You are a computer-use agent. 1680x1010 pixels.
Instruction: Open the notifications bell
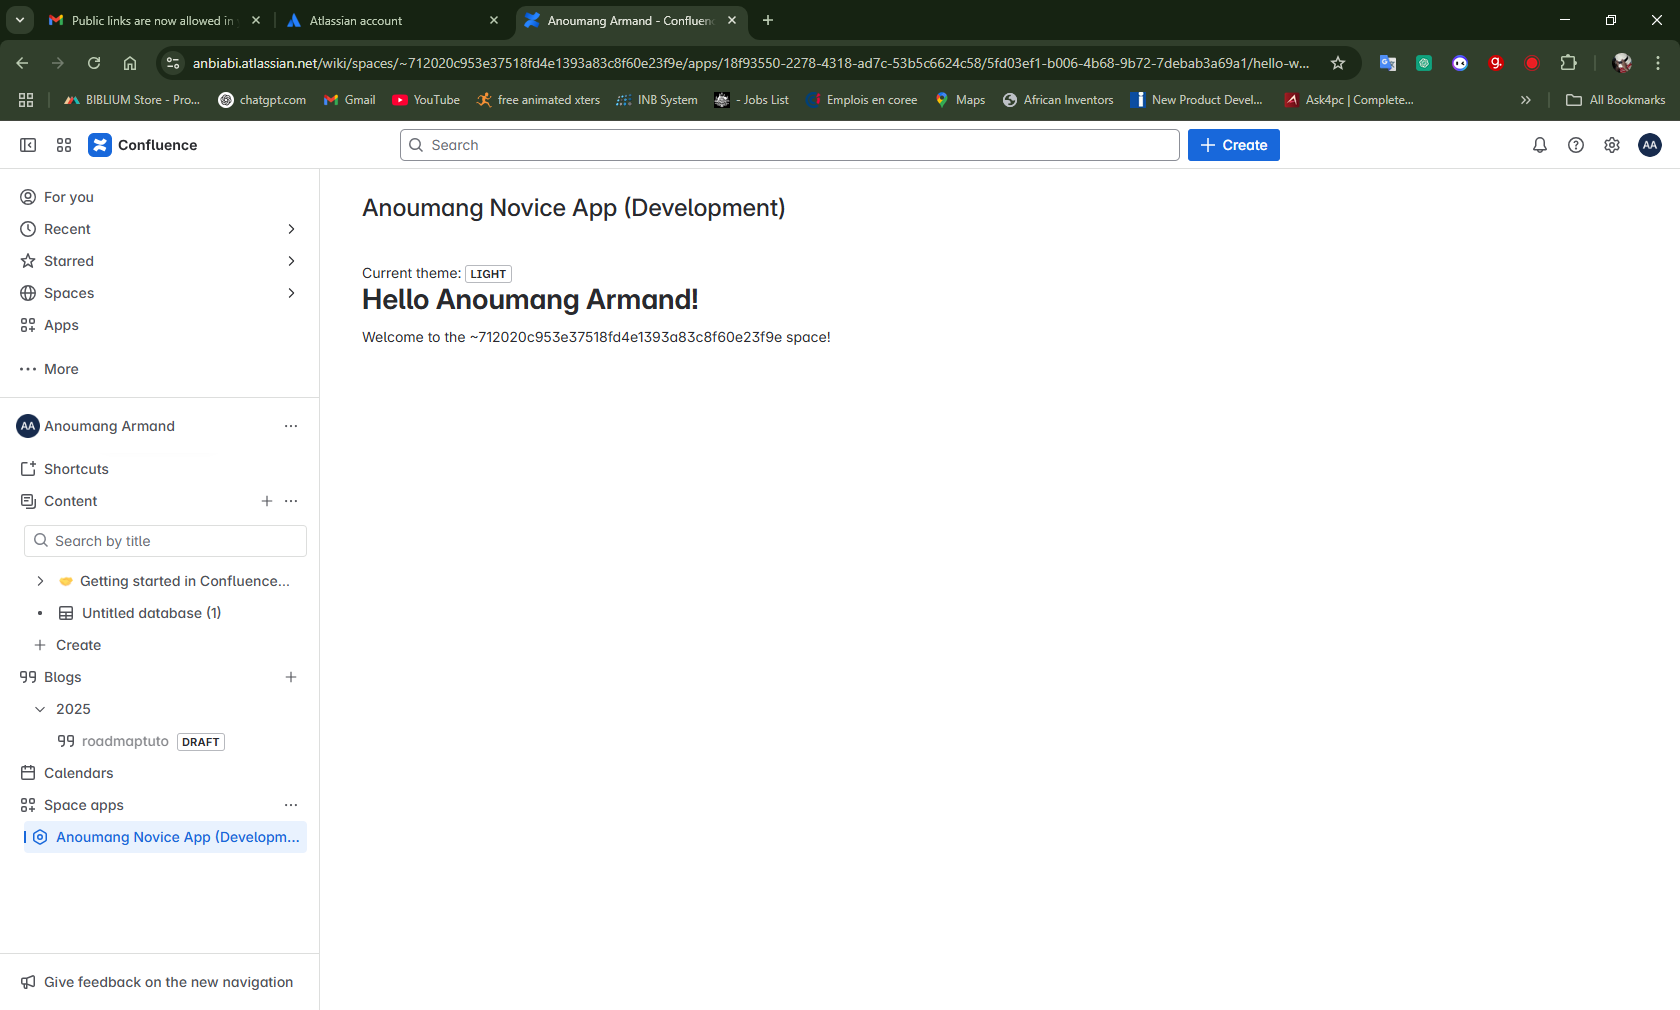(x=1540, y=145)
